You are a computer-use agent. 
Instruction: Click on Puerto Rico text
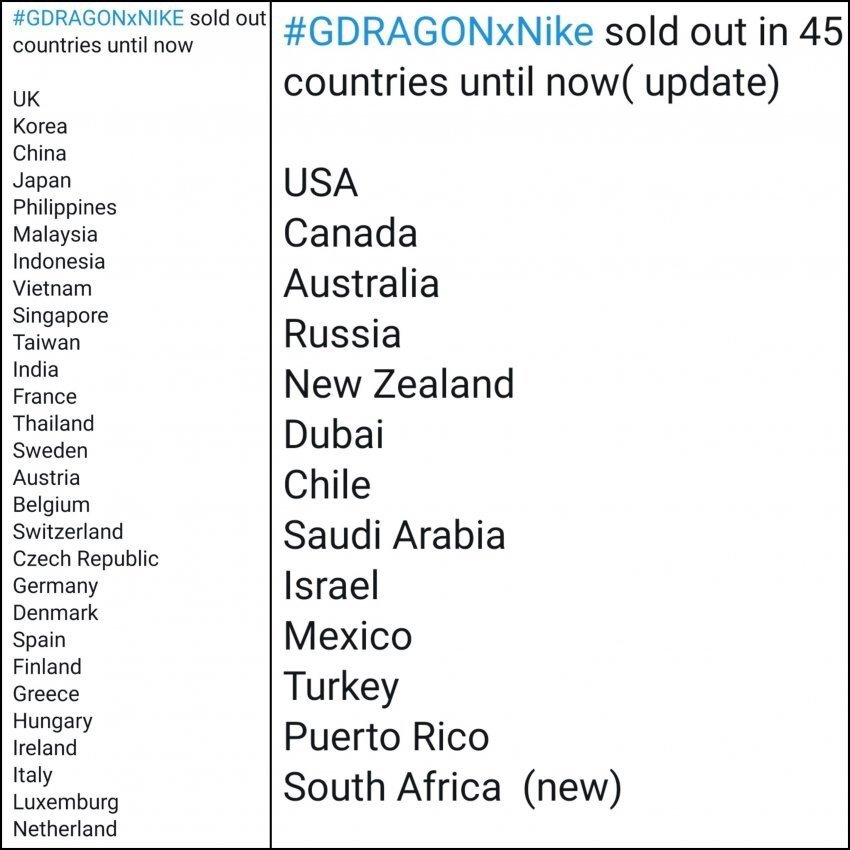[x=386, y=737]
